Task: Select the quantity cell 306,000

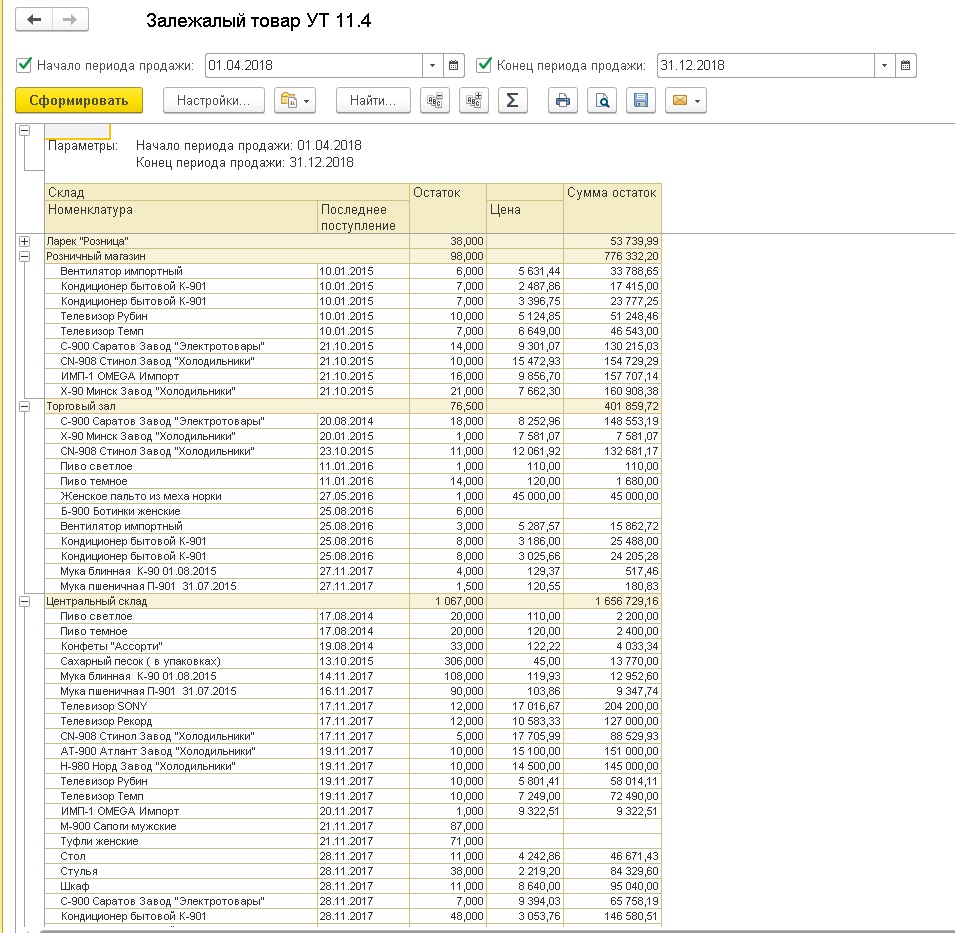Action: [448, 661]
